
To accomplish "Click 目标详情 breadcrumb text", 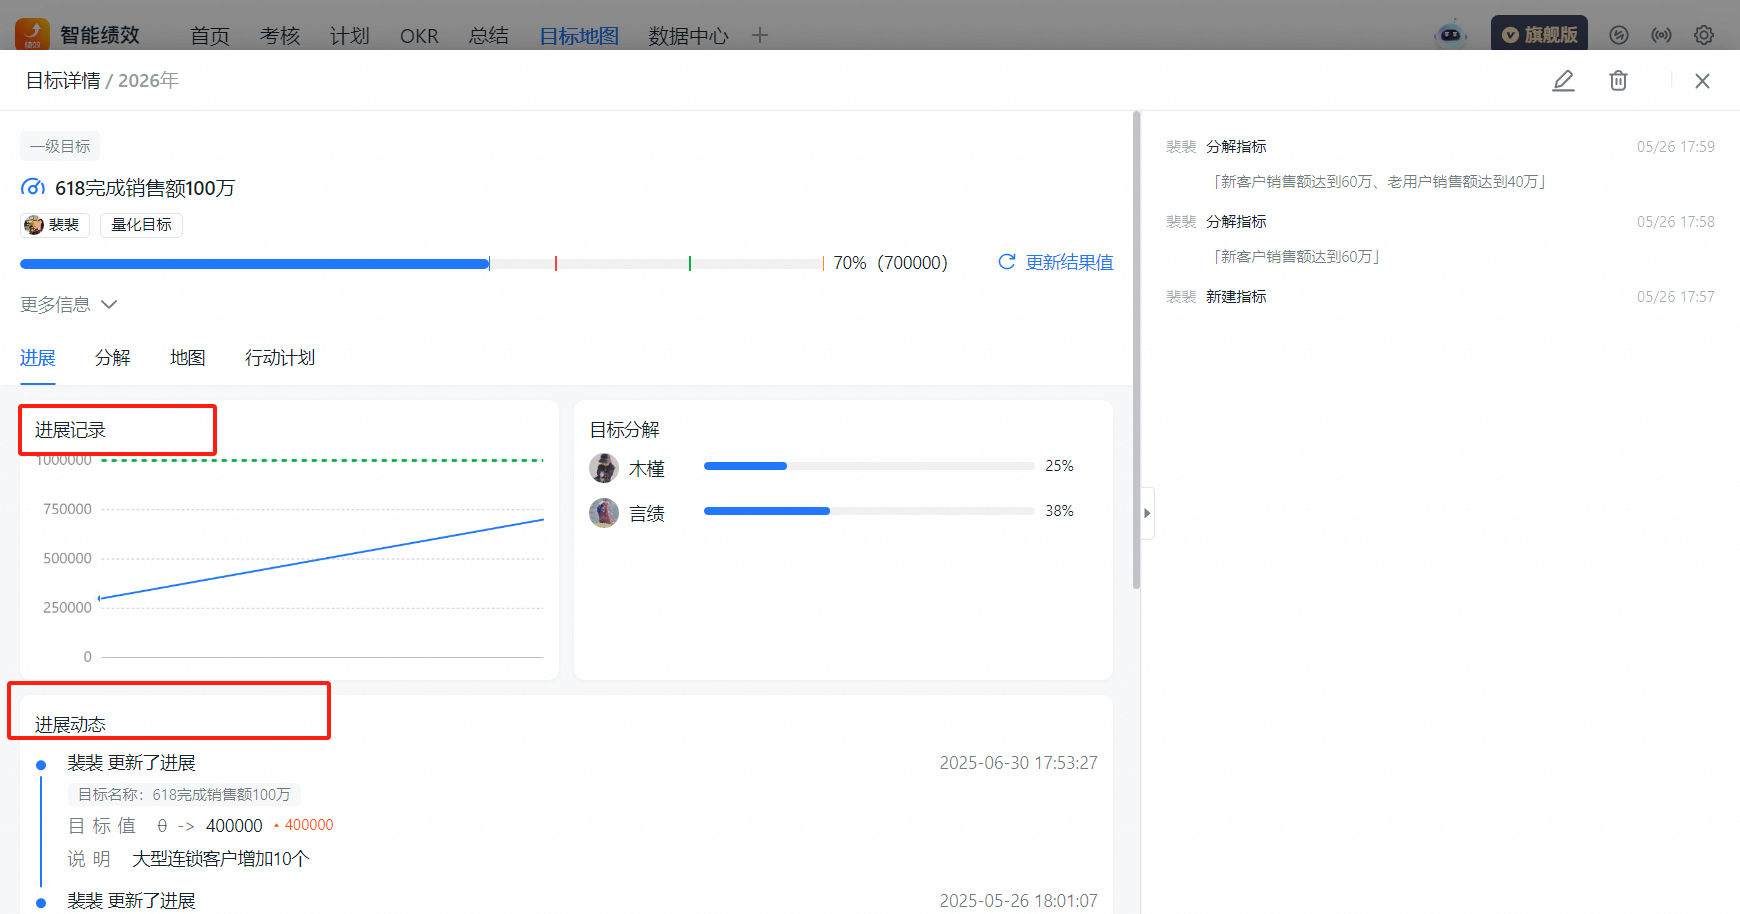I will point(63,81).
